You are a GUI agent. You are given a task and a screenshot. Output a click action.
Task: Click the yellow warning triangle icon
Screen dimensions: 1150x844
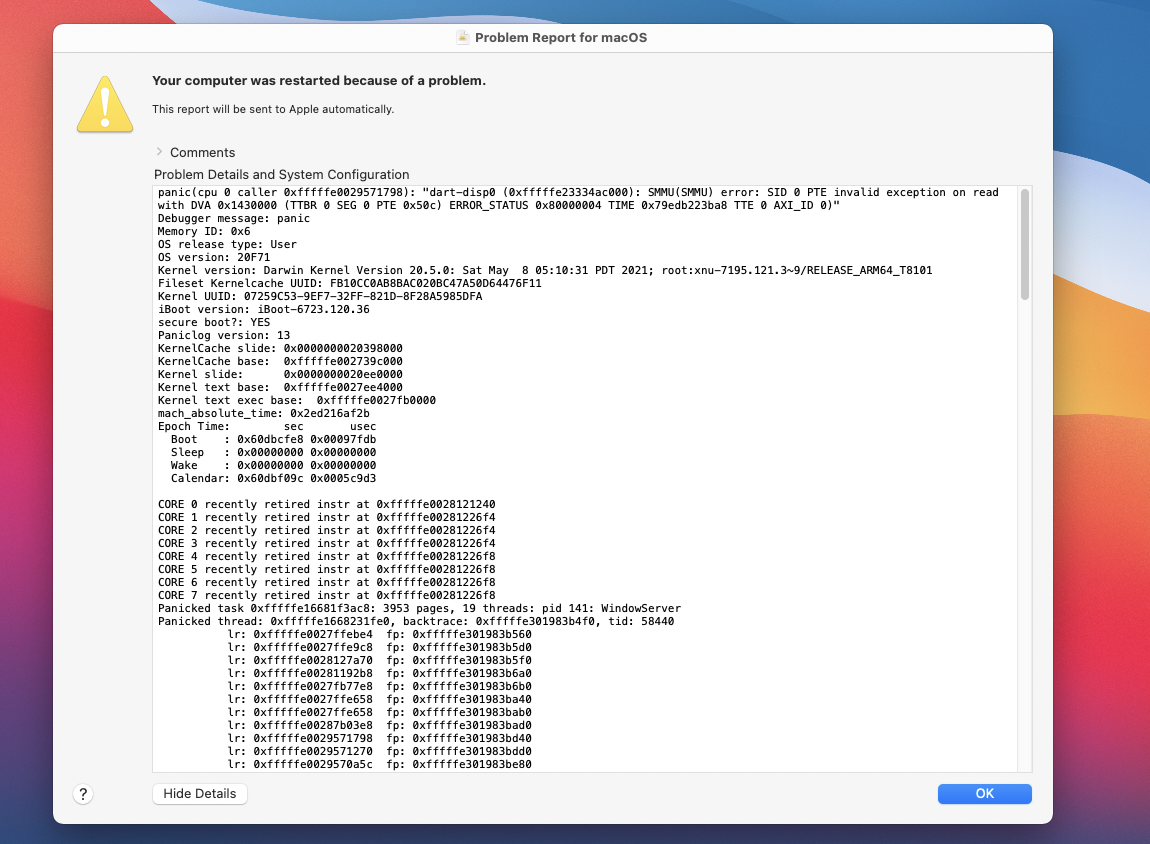pyautogui.click(x=105, y=104)
